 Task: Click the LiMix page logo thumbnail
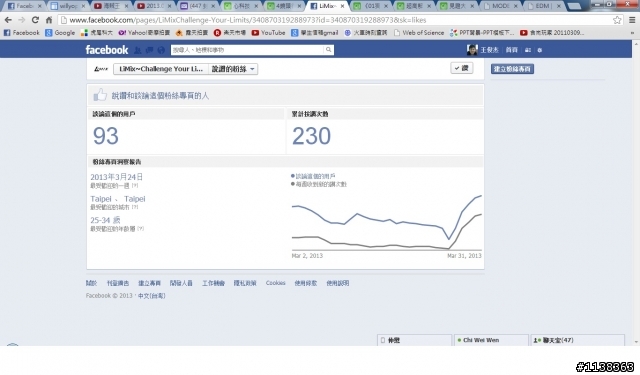coord(101,69)
